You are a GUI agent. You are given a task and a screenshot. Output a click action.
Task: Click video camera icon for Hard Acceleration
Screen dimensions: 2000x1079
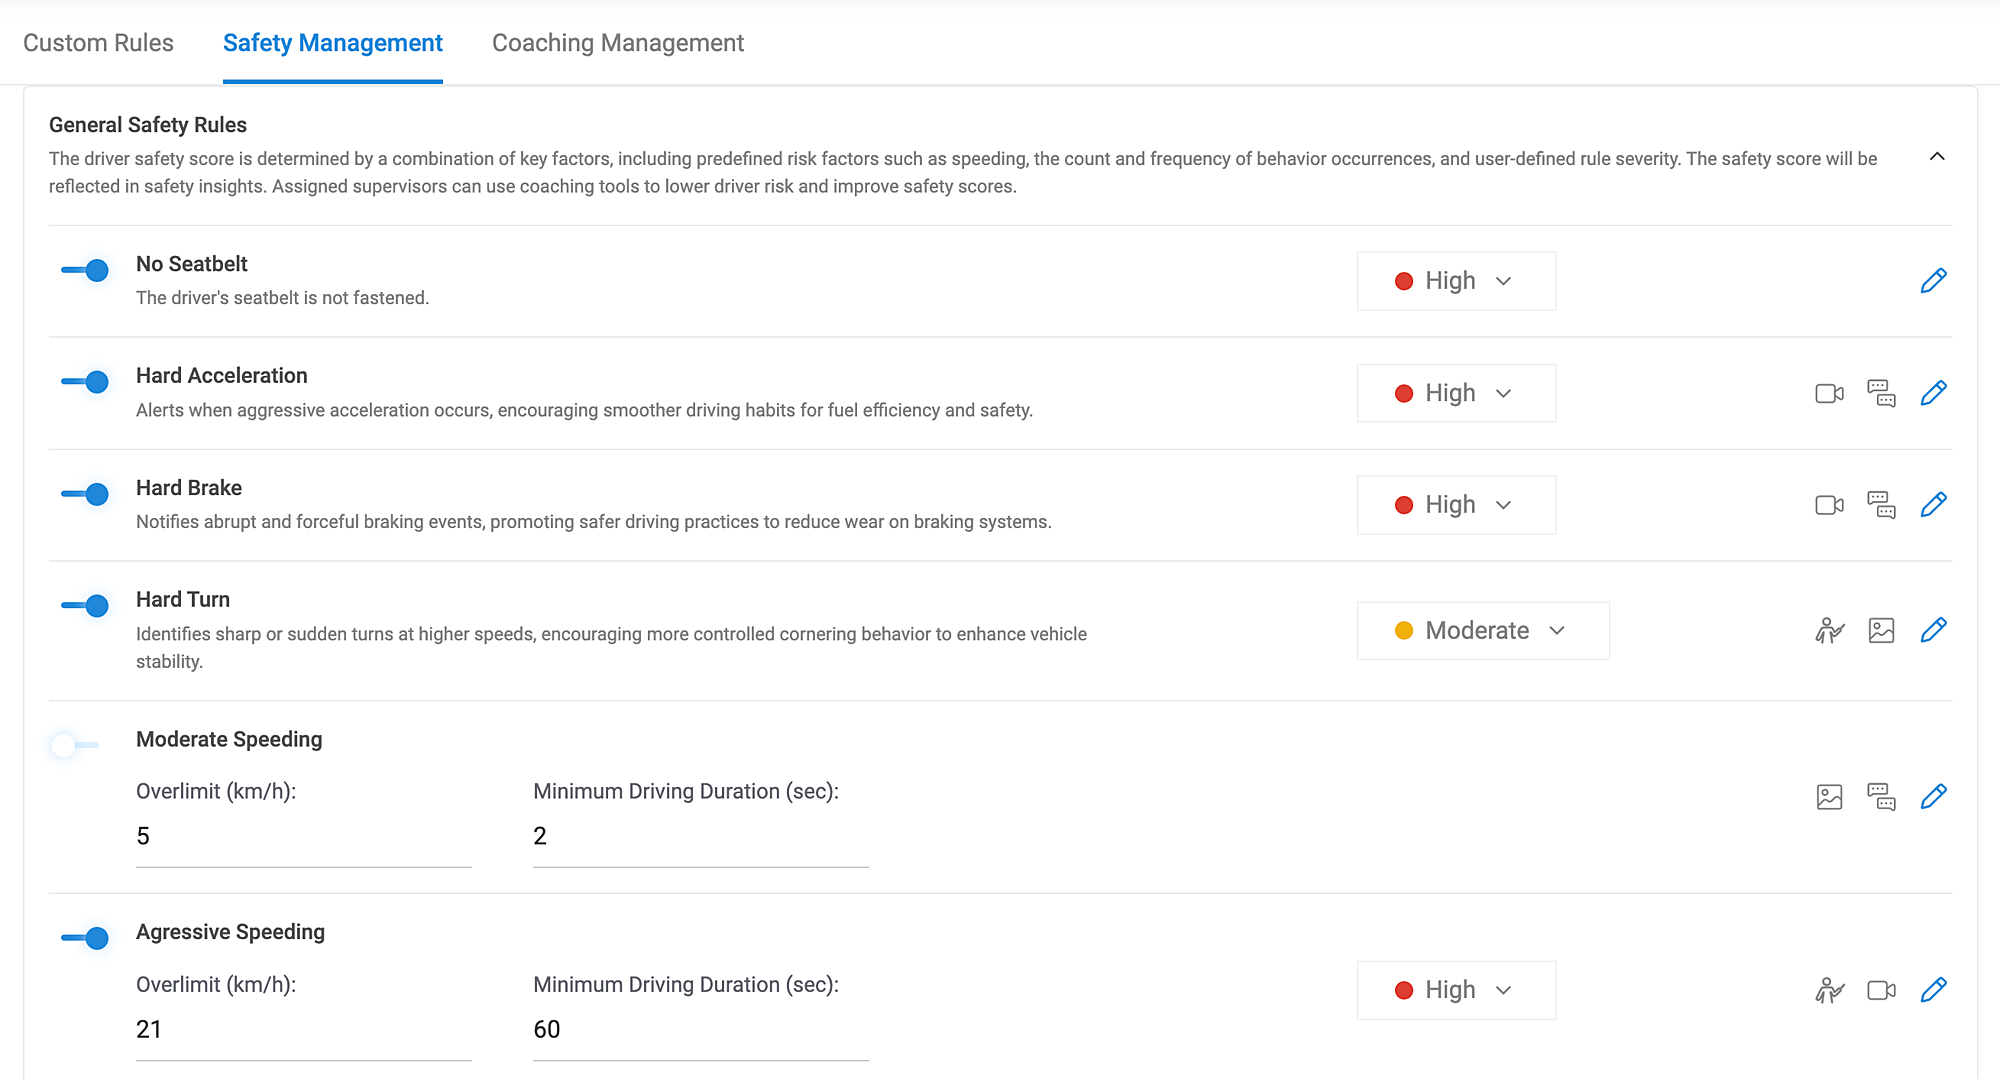point(1829,393)
